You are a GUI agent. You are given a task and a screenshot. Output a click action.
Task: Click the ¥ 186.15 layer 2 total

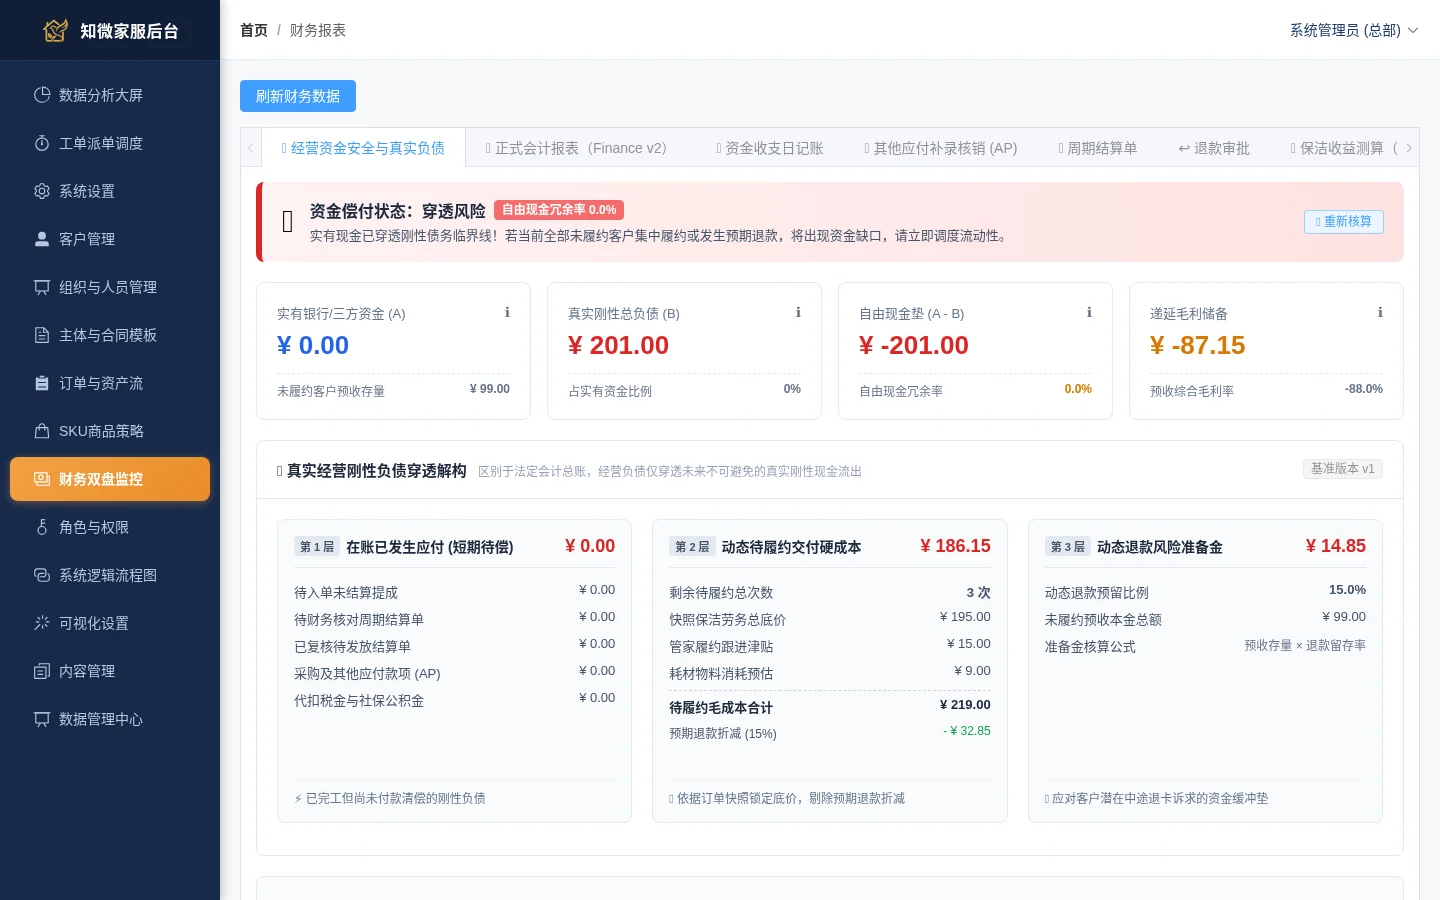(x=955, y=546)
